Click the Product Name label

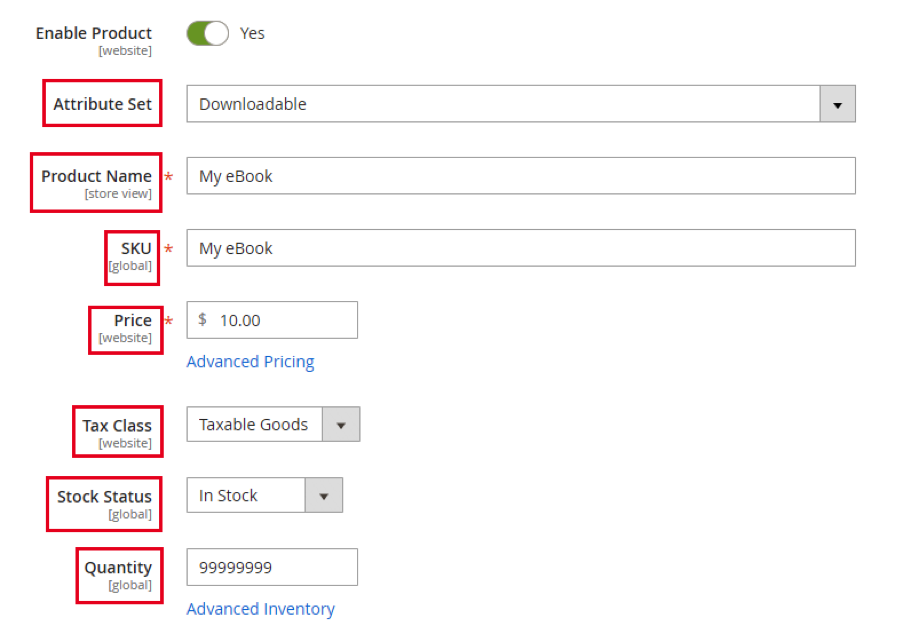click(x=95, y=176)
